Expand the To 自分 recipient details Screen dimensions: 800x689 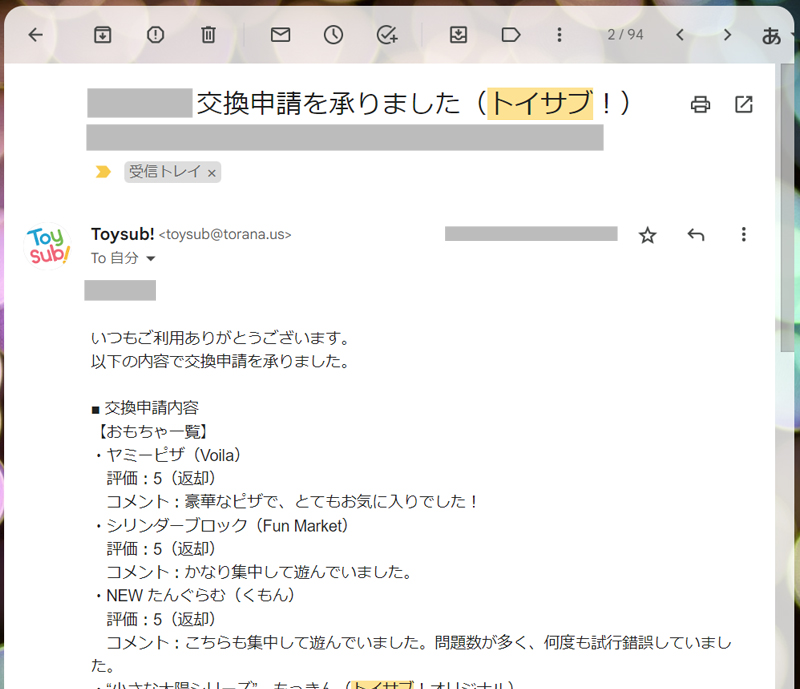point(151,259)
